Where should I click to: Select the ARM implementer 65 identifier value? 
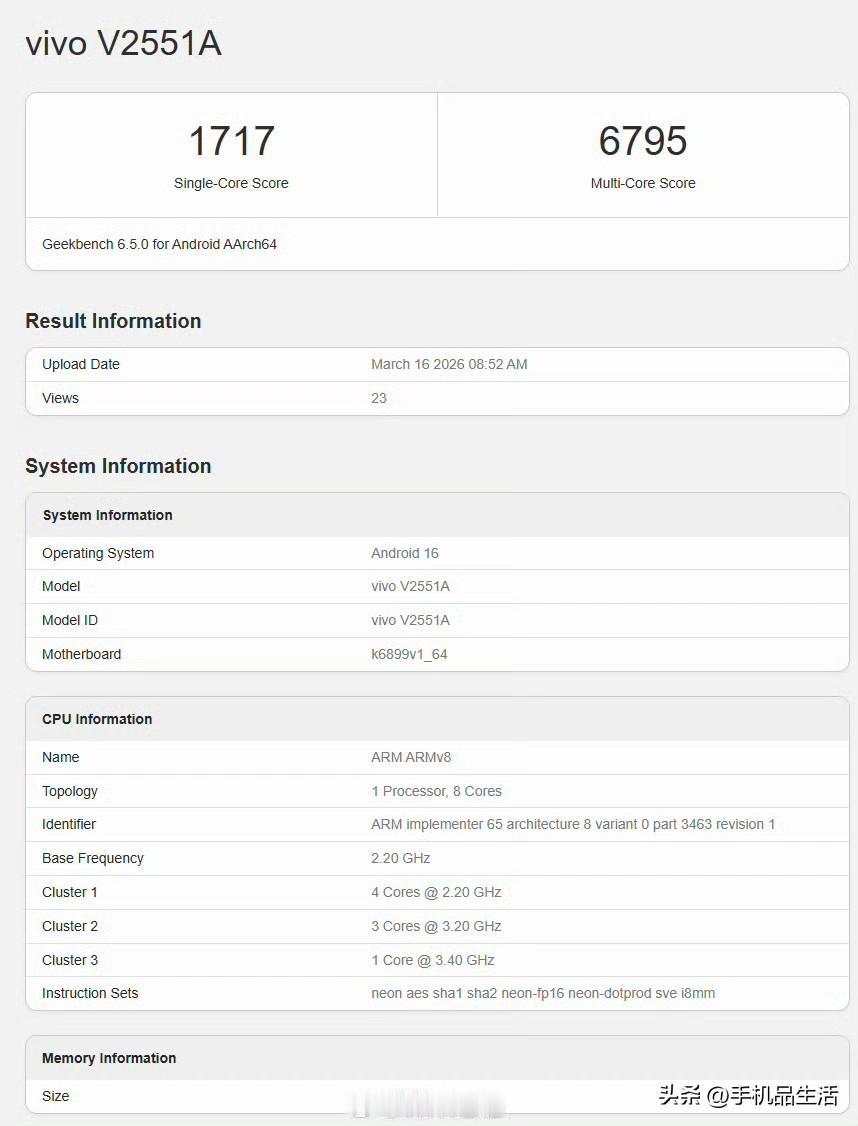pyautogui.click(x=573, y=824)
